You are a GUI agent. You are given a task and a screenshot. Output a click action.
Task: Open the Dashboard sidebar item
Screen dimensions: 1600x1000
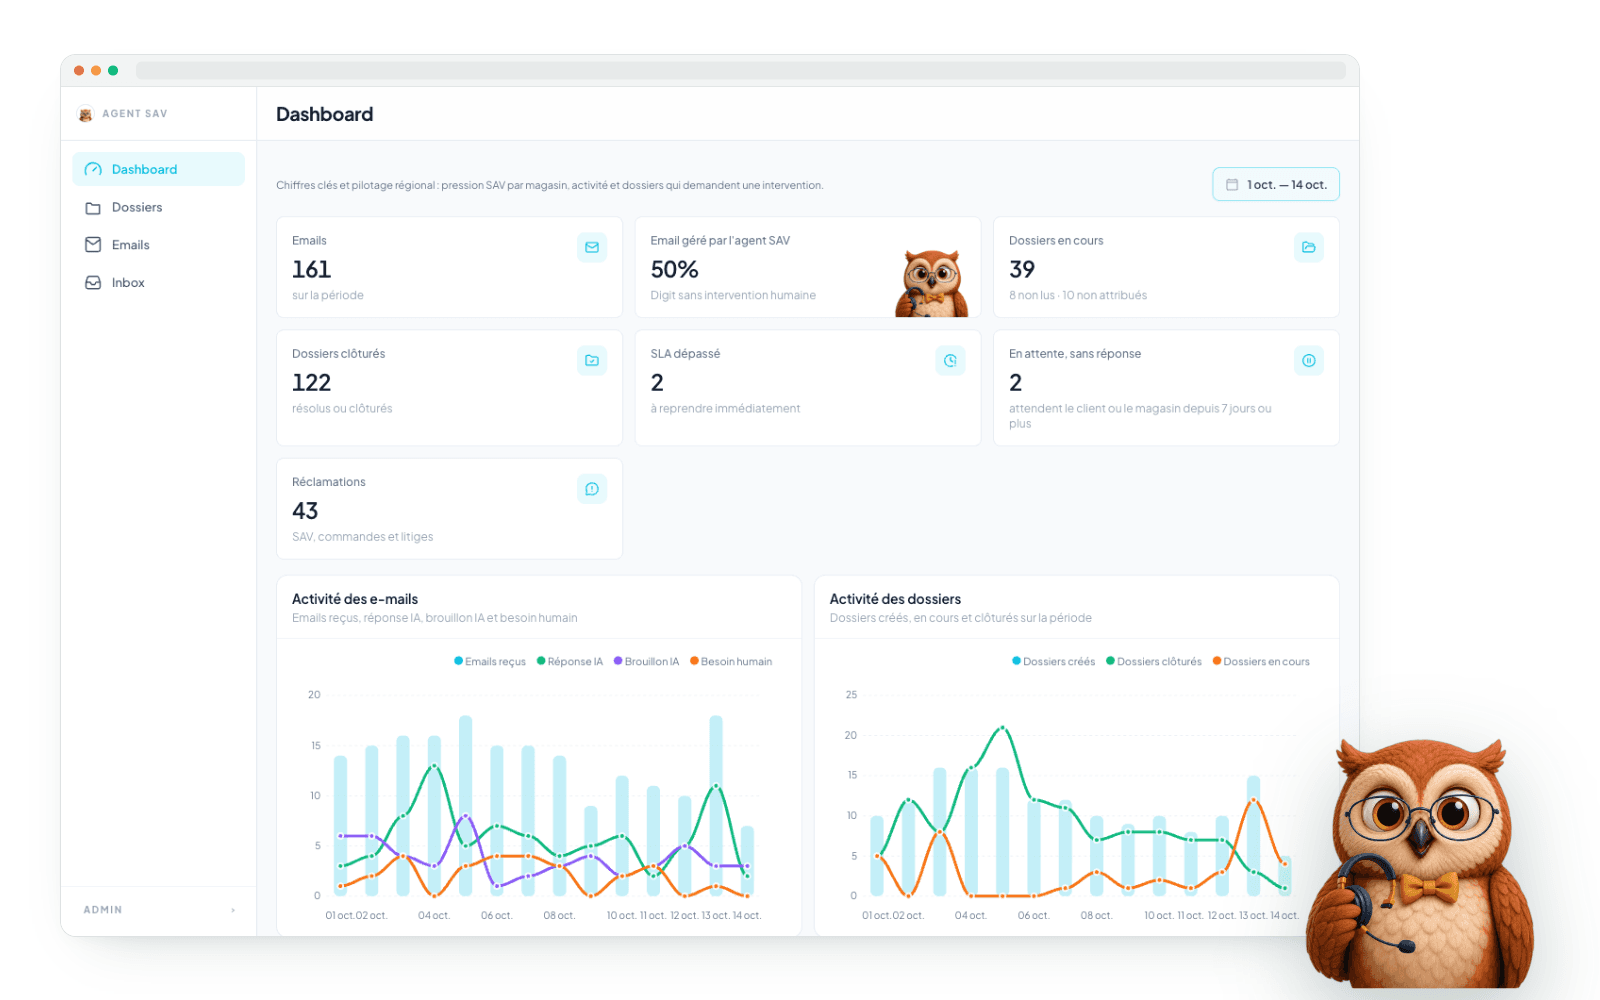pyautogui.click(x=158, y=169)
